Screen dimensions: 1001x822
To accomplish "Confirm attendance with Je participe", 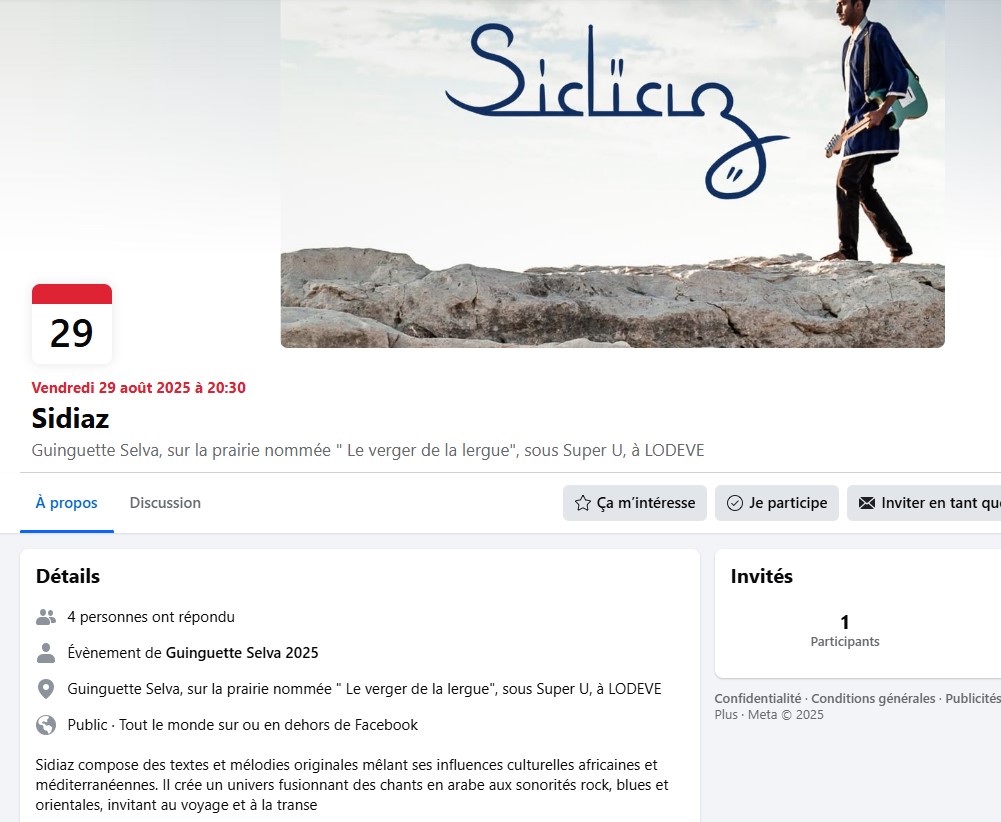I will [x=777, y=503].
